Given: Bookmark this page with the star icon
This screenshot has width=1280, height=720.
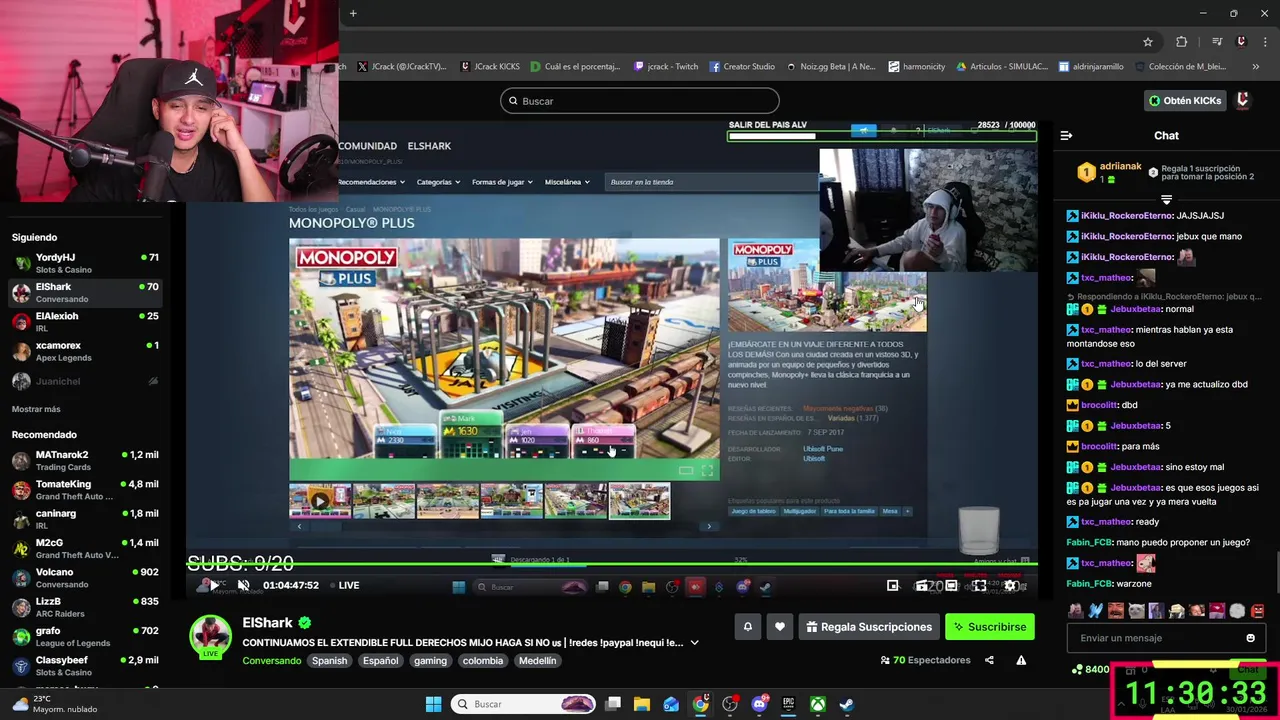Looking at the screenshot, I should click(1148, 41).
